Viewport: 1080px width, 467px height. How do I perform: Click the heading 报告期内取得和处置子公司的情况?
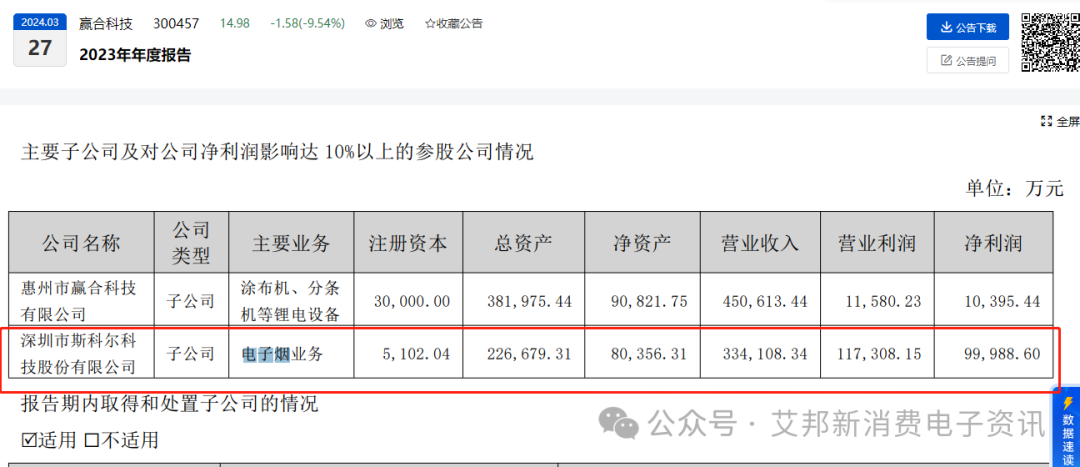[169, 404]
